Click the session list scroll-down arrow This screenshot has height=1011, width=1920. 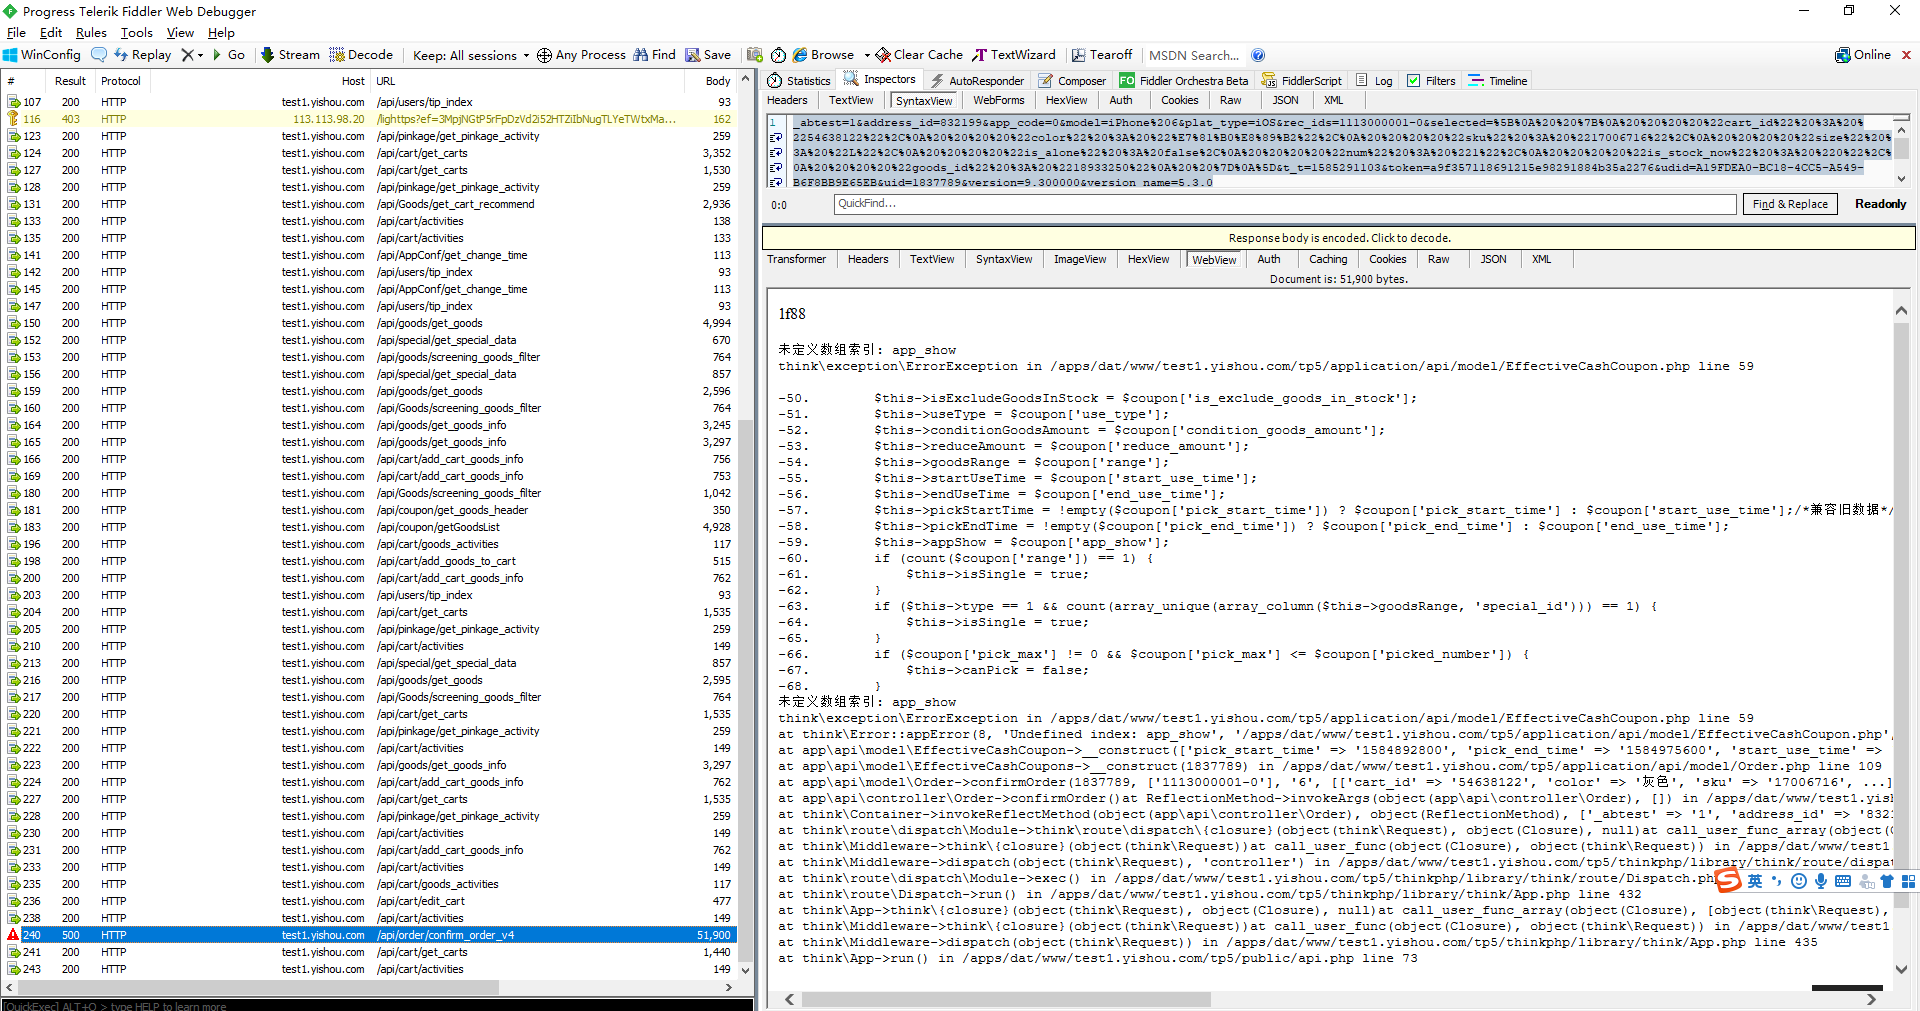pos(745,970)
